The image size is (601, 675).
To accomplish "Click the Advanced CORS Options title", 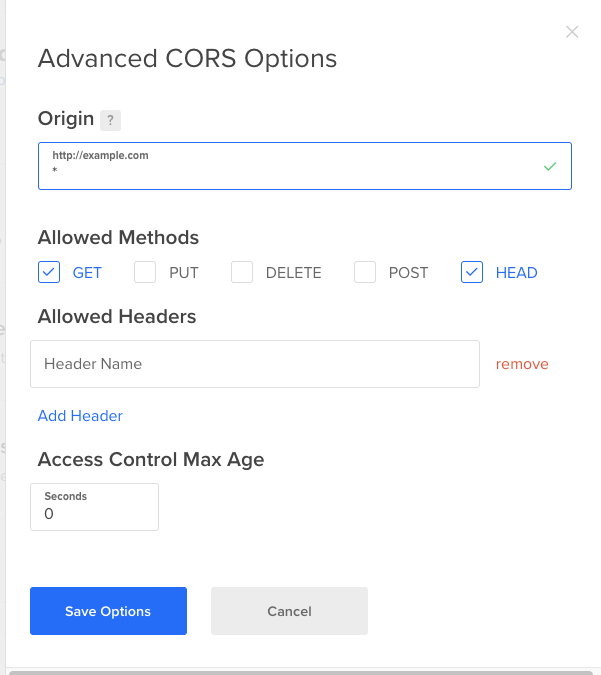I will point(188,59).
